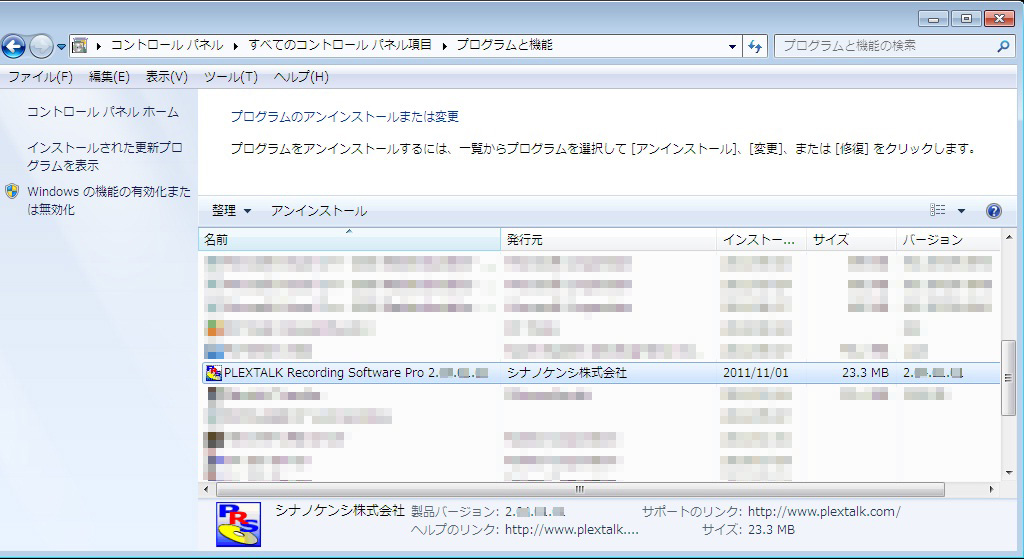Click the Forward navigation arrow

coord(41,46)
